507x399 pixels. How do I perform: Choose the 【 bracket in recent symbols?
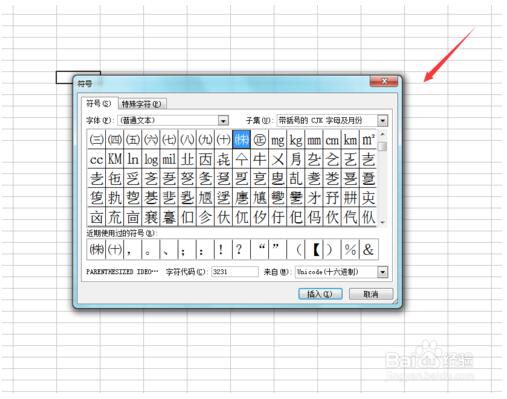[314, 249]
